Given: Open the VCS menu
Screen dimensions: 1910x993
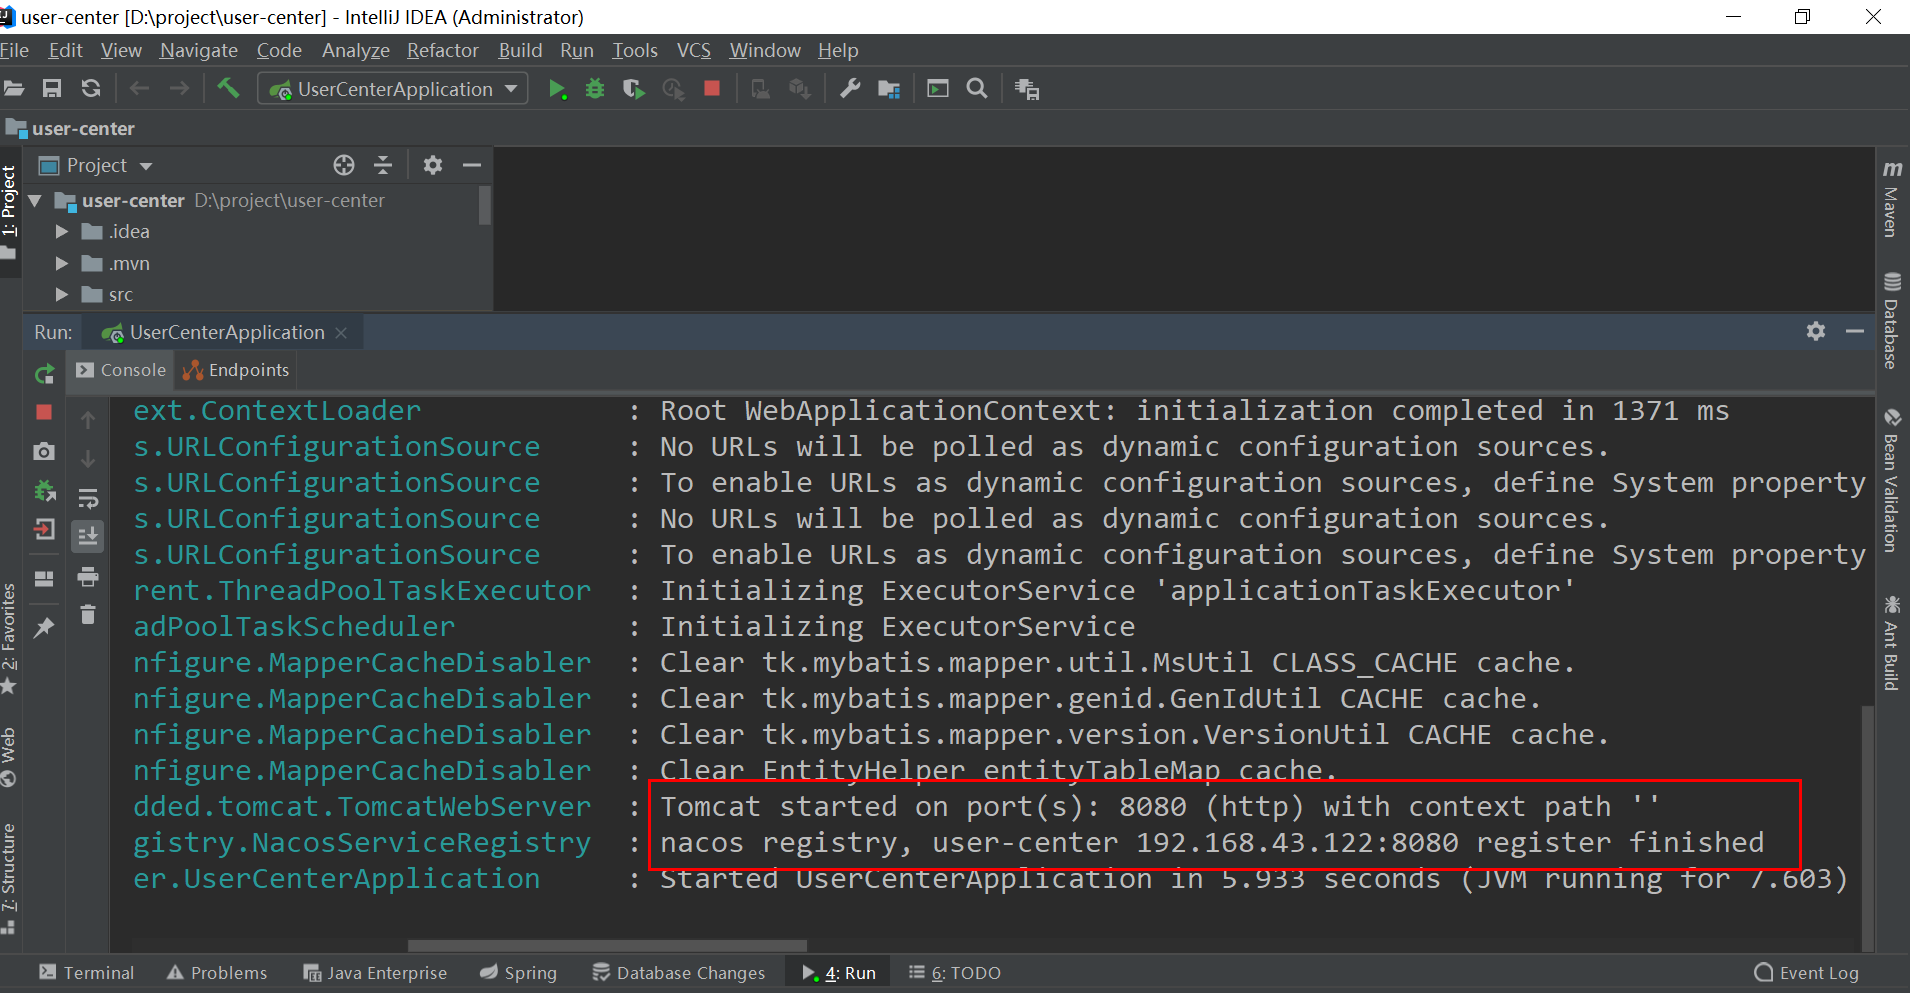Looking at the screenshot, I should click(x=693, y=50).
